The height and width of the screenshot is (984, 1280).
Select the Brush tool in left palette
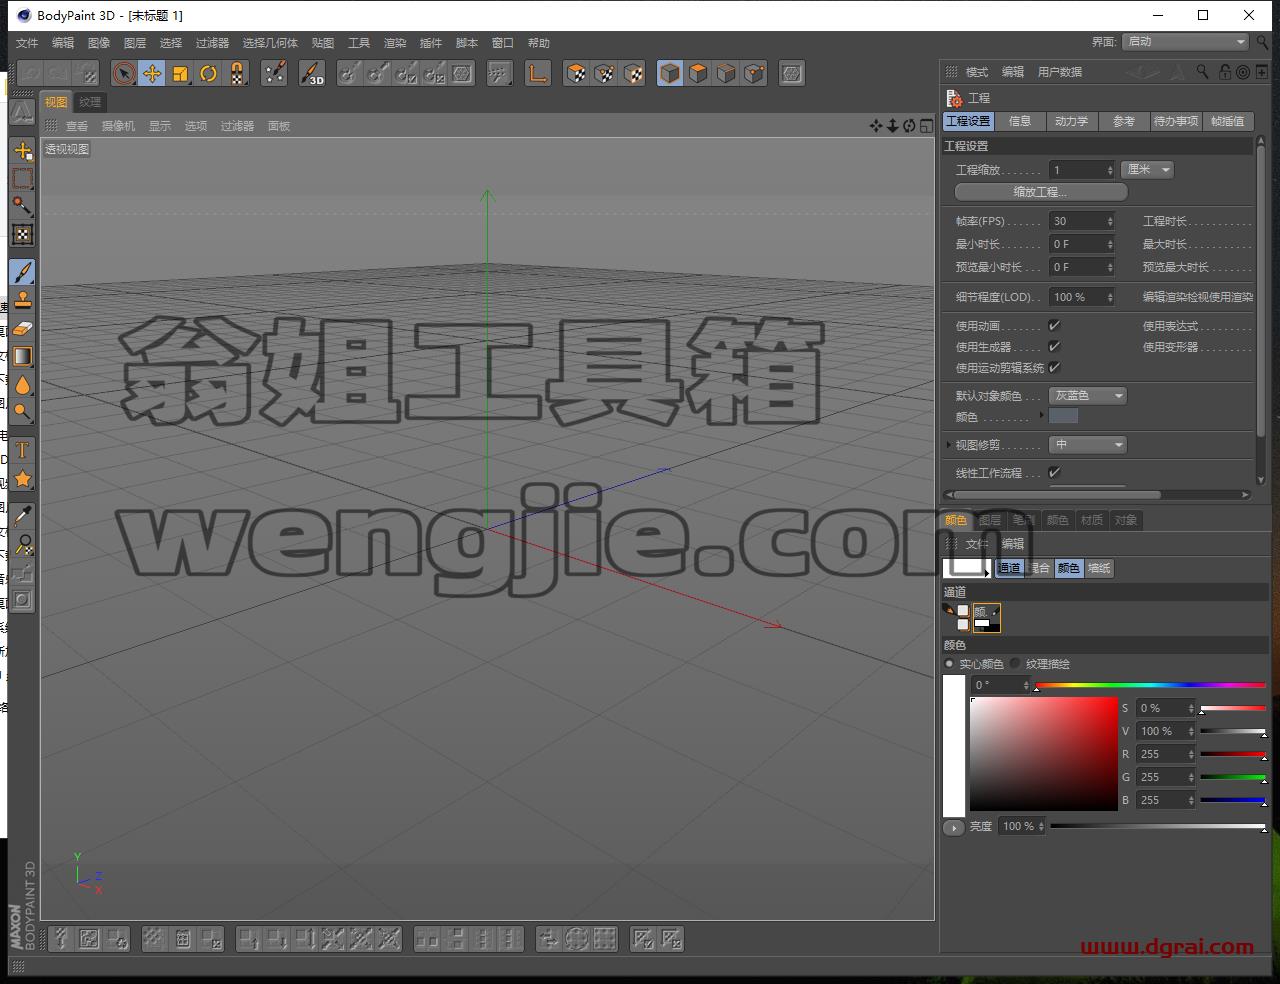(22, 272)
